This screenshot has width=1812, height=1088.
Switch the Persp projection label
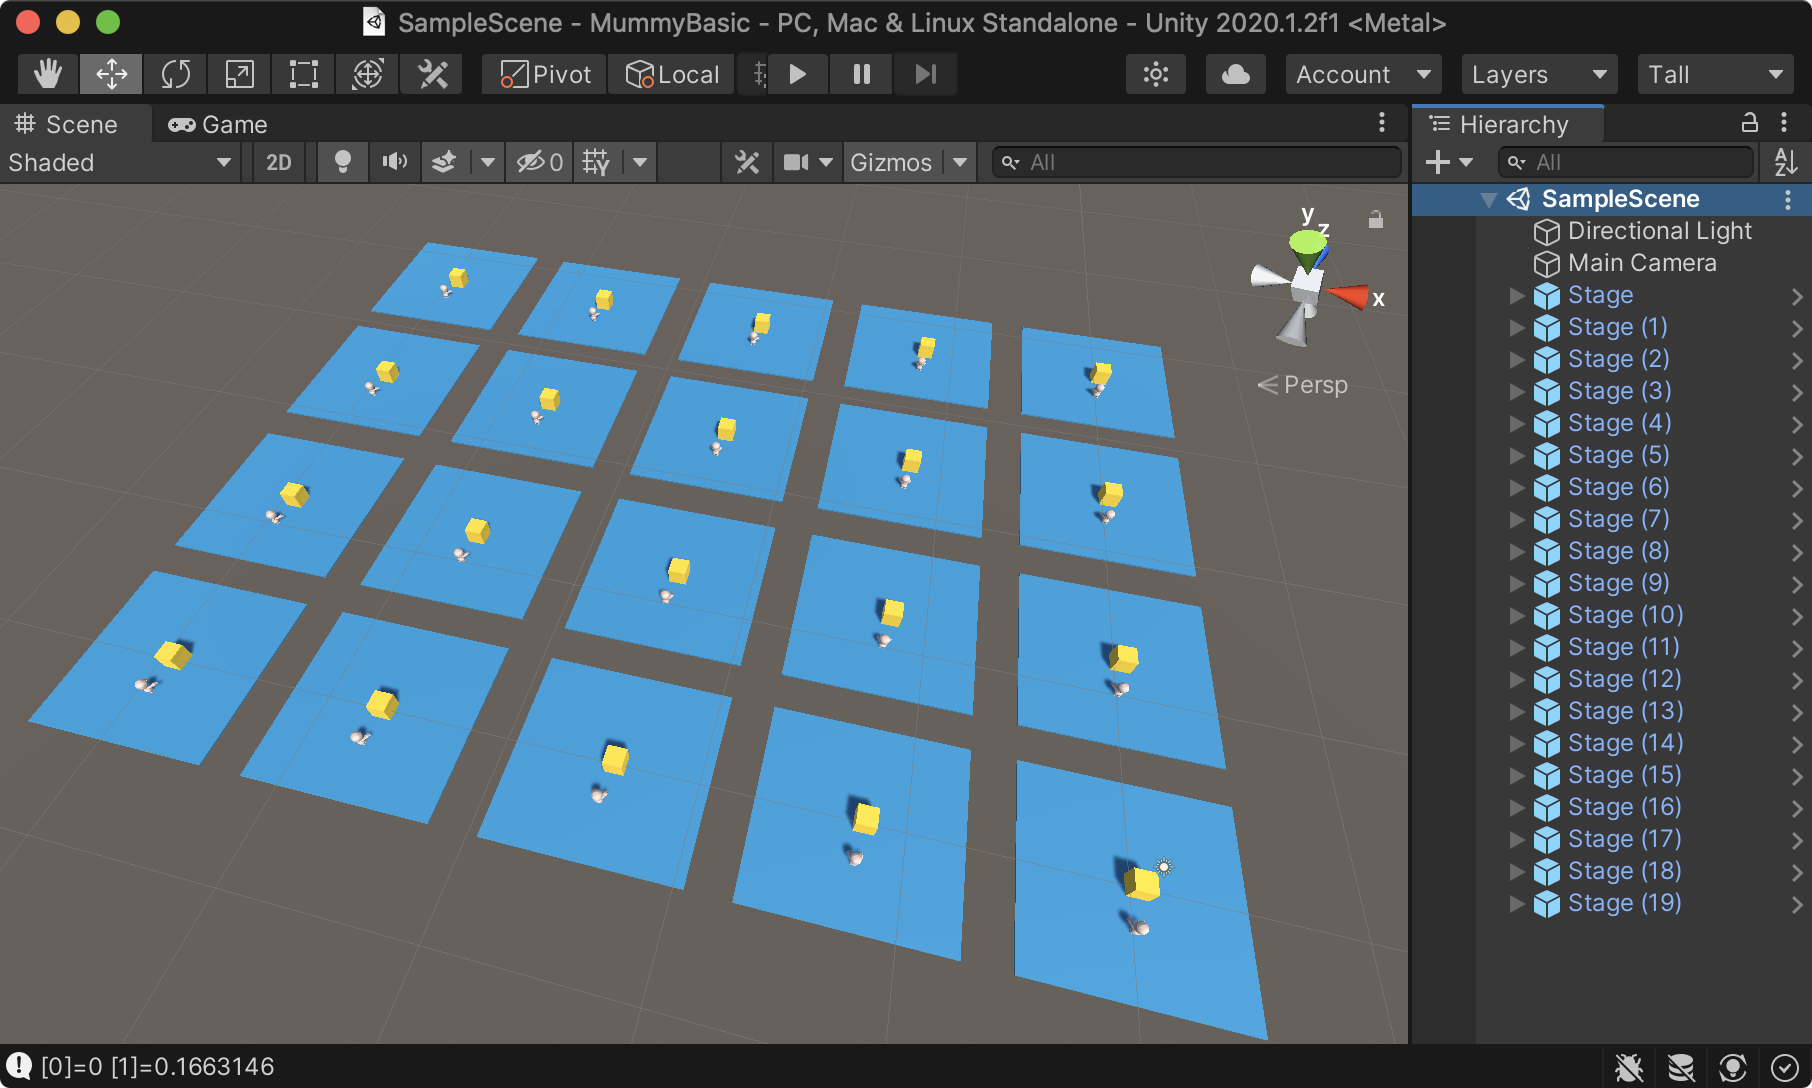coord(1302,385)
